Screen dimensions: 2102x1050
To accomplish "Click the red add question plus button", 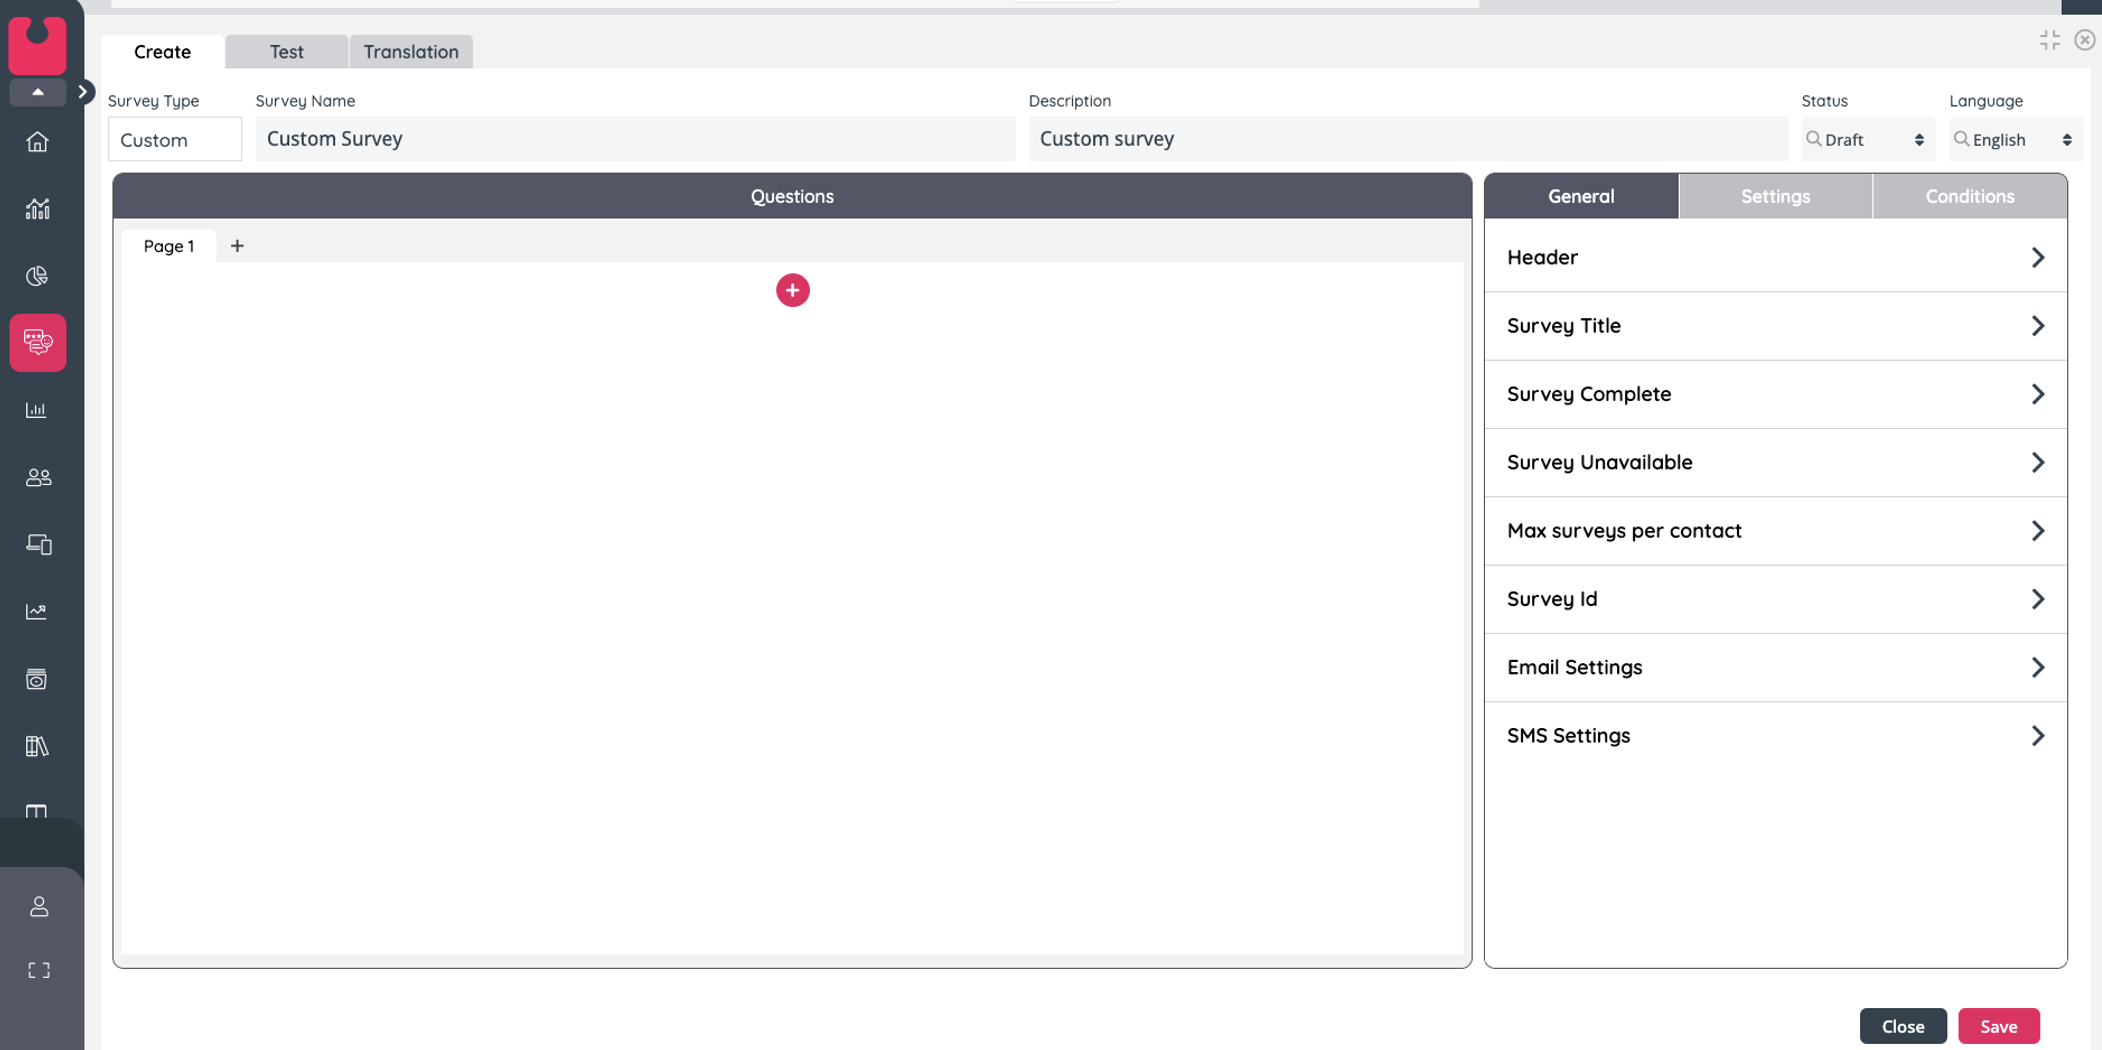I will (x=792, y=290).
